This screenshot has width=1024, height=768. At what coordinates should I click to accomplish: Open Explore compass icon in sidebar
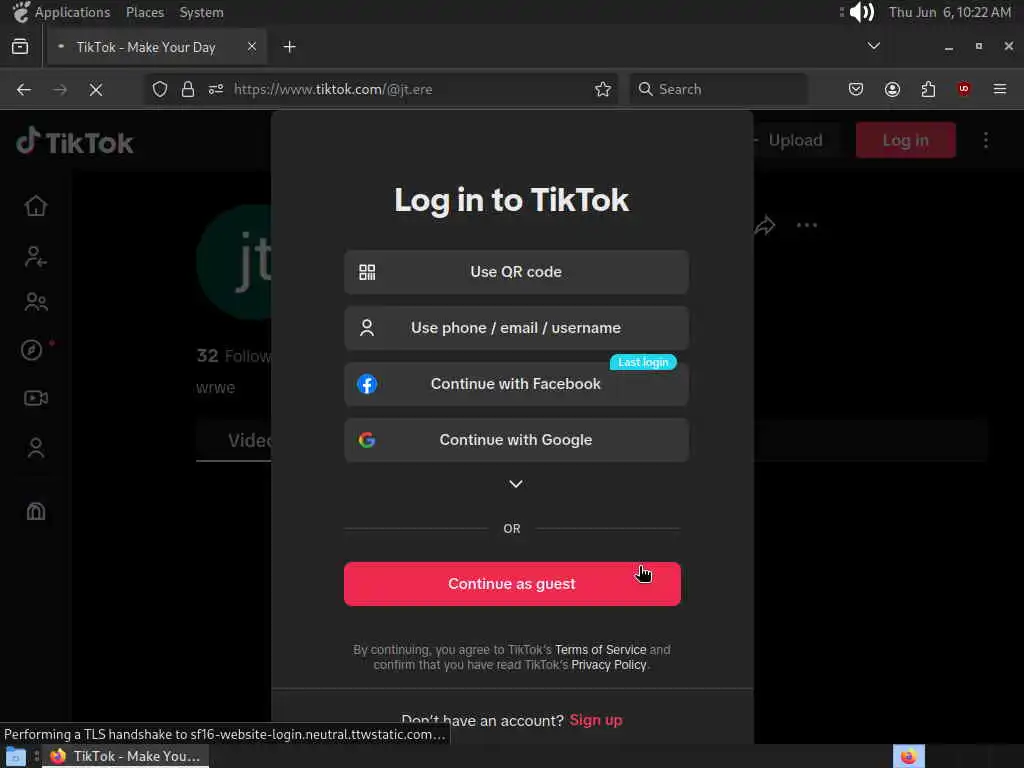click(32, 350)
